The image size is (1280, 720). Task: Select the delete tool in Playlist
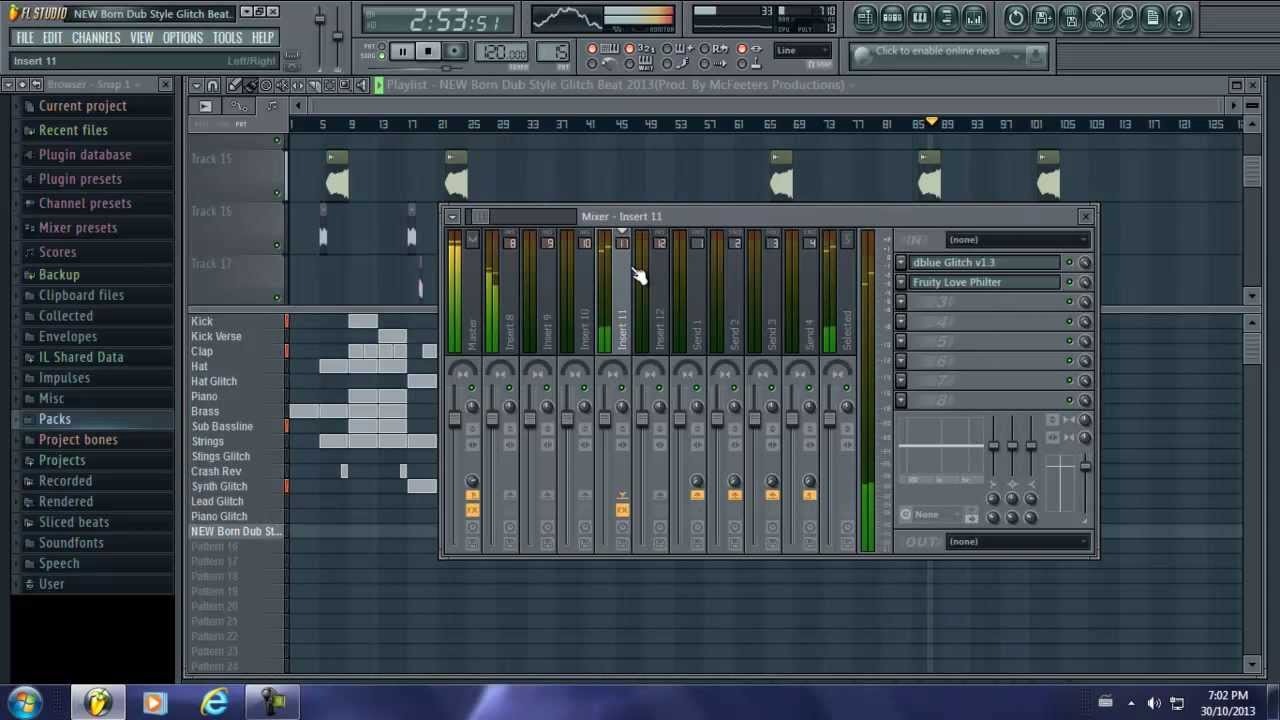pos(265,86)
